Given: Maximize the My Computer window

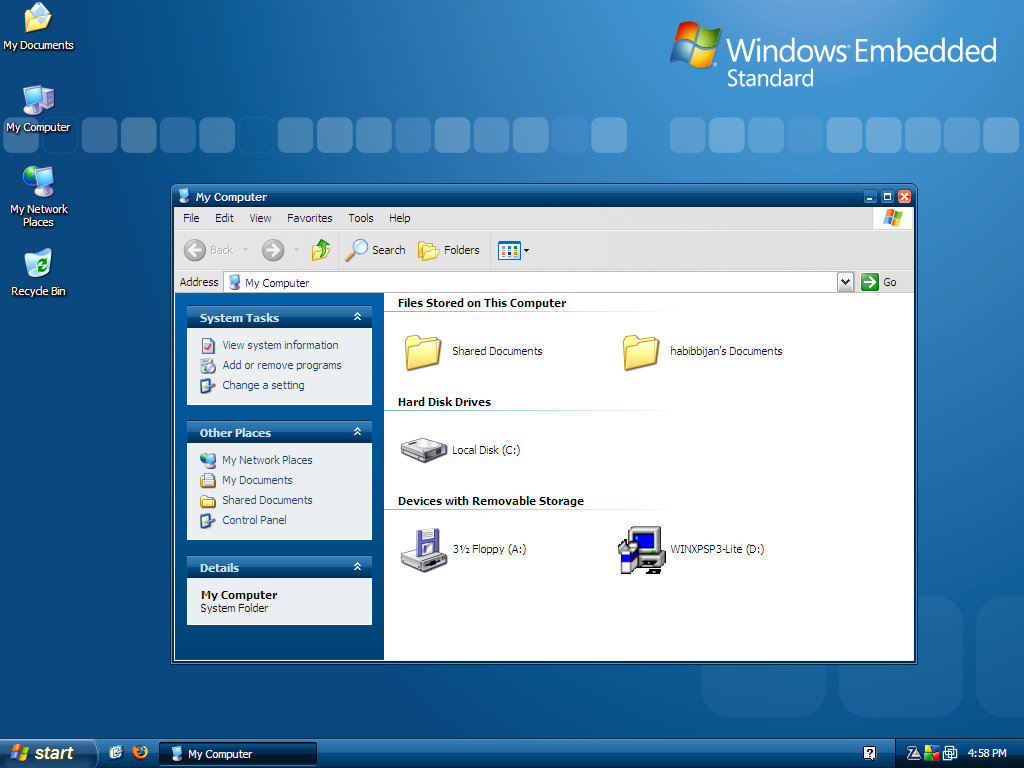Looking at the screenshot, I should coord(887,197).
